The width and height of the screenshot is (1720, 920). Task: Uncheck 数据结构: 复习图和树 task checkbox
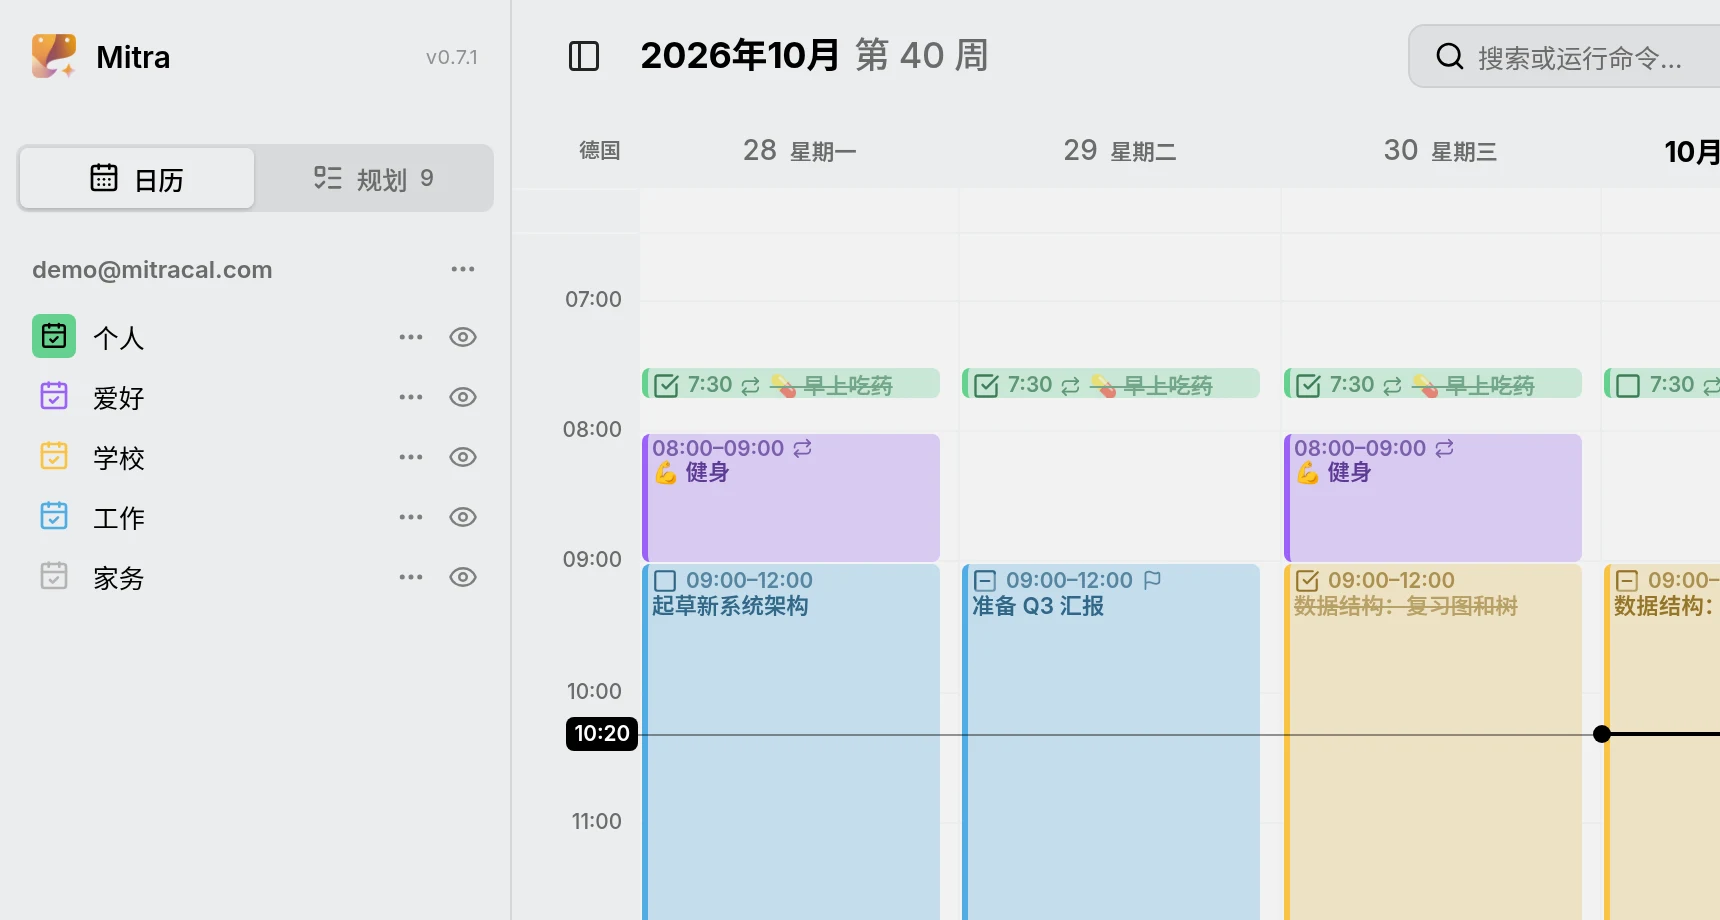point(1307,581)
